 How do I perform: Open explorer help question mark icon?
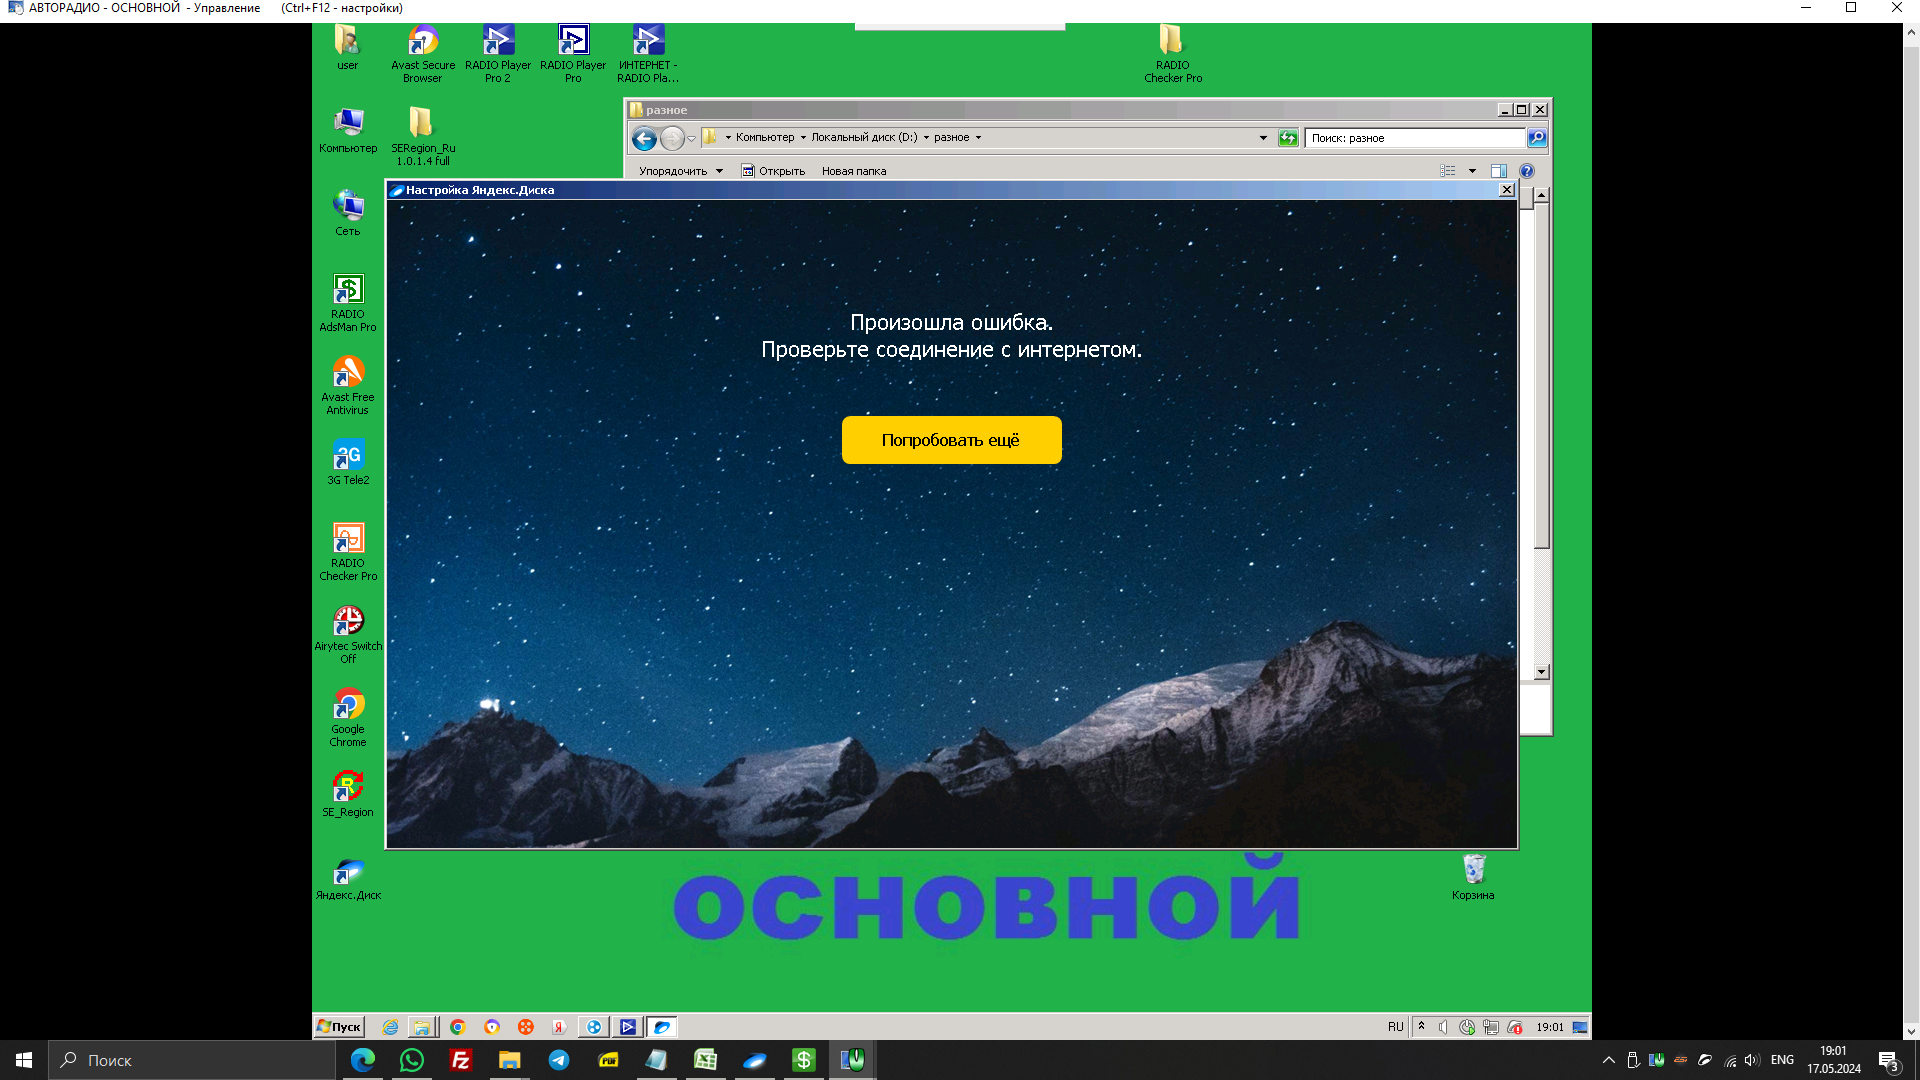pos(1527,171)
